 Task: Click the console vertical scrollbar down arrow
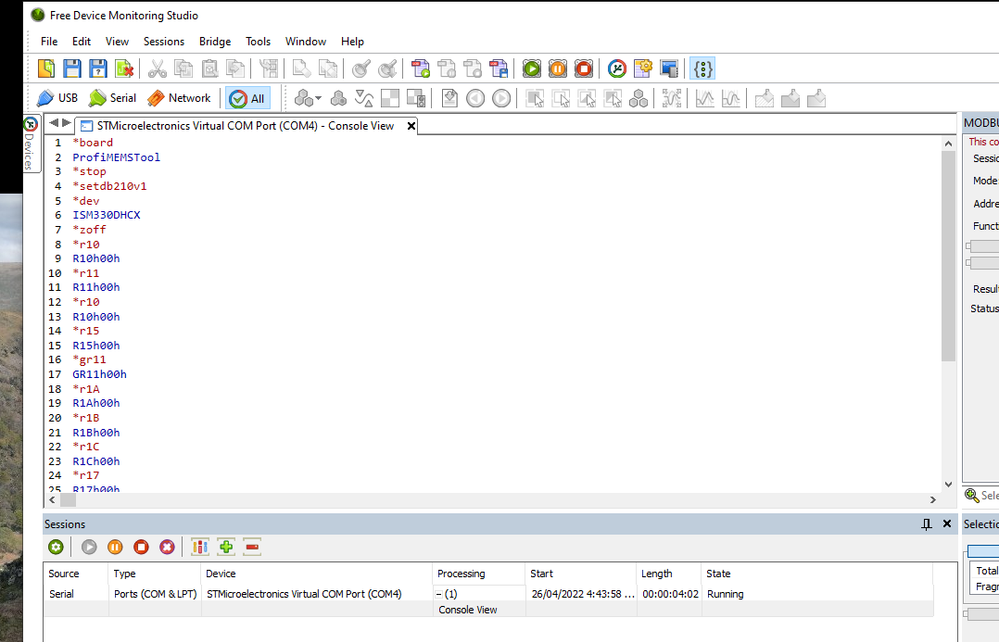pos(949,484)
